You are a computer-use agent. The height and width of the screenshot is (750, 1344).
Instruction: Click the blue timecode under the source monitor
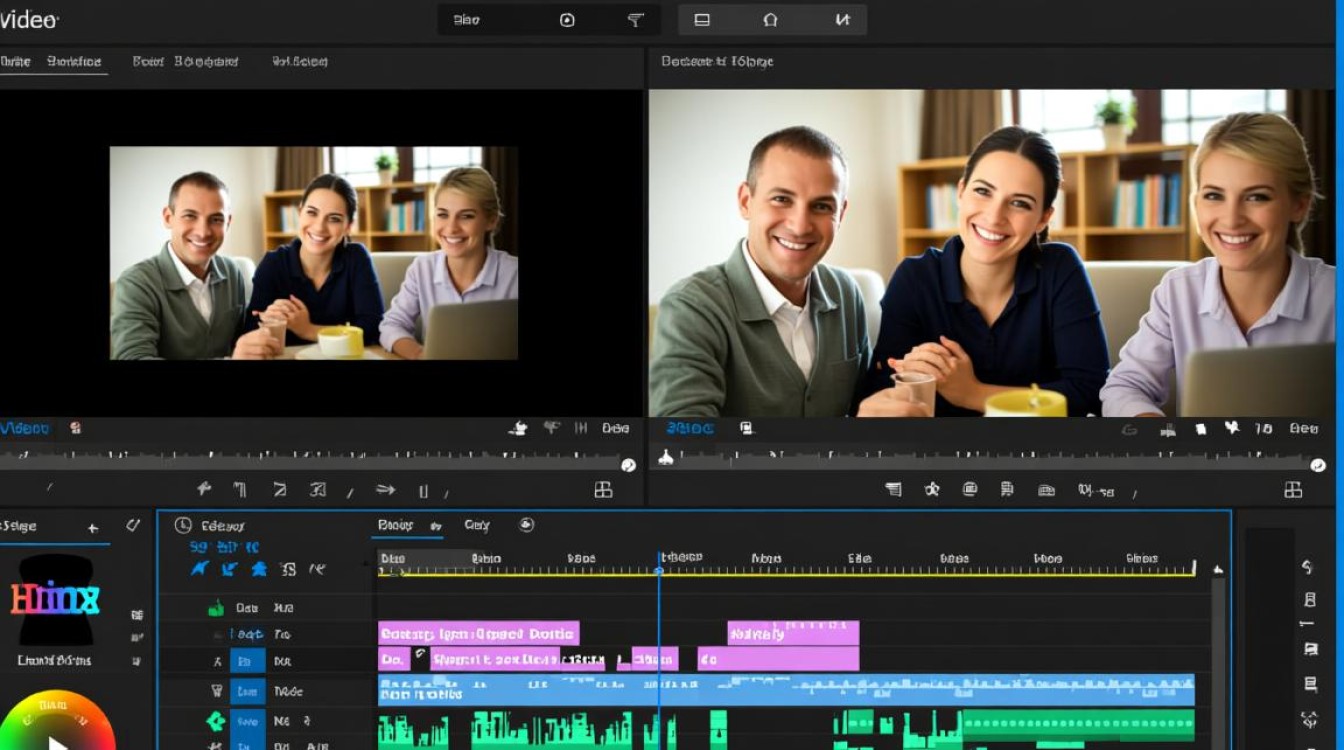[x=25, y=428]
